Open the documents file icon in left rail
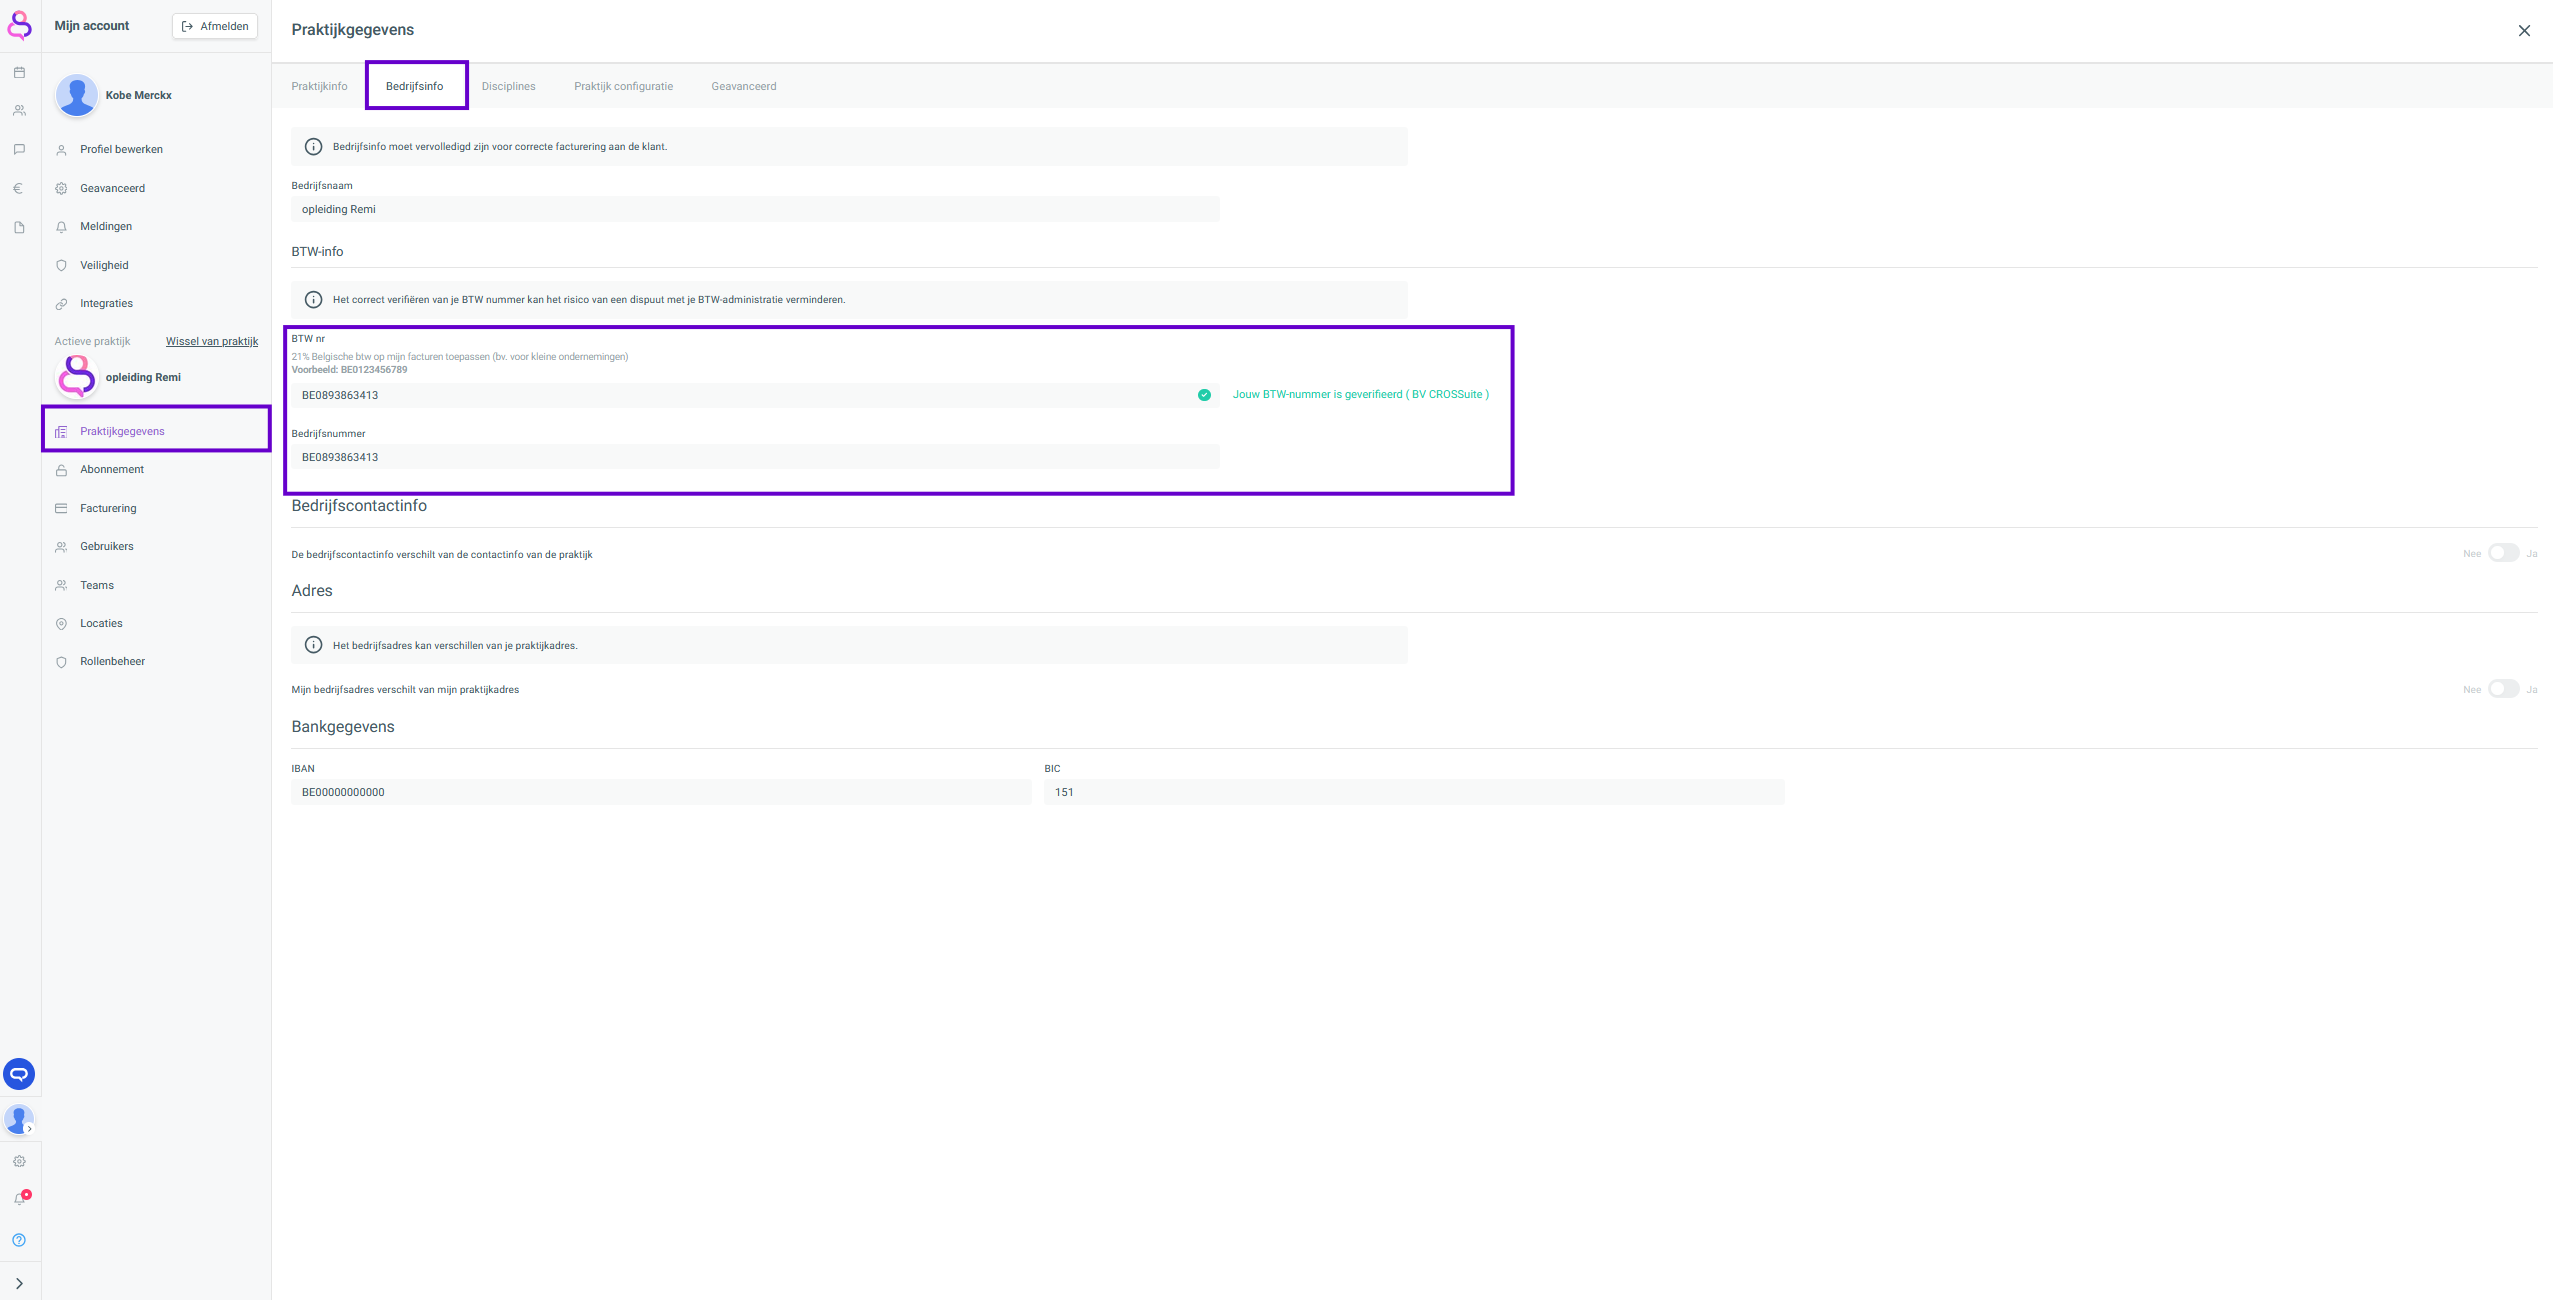 tap(19, 228)
